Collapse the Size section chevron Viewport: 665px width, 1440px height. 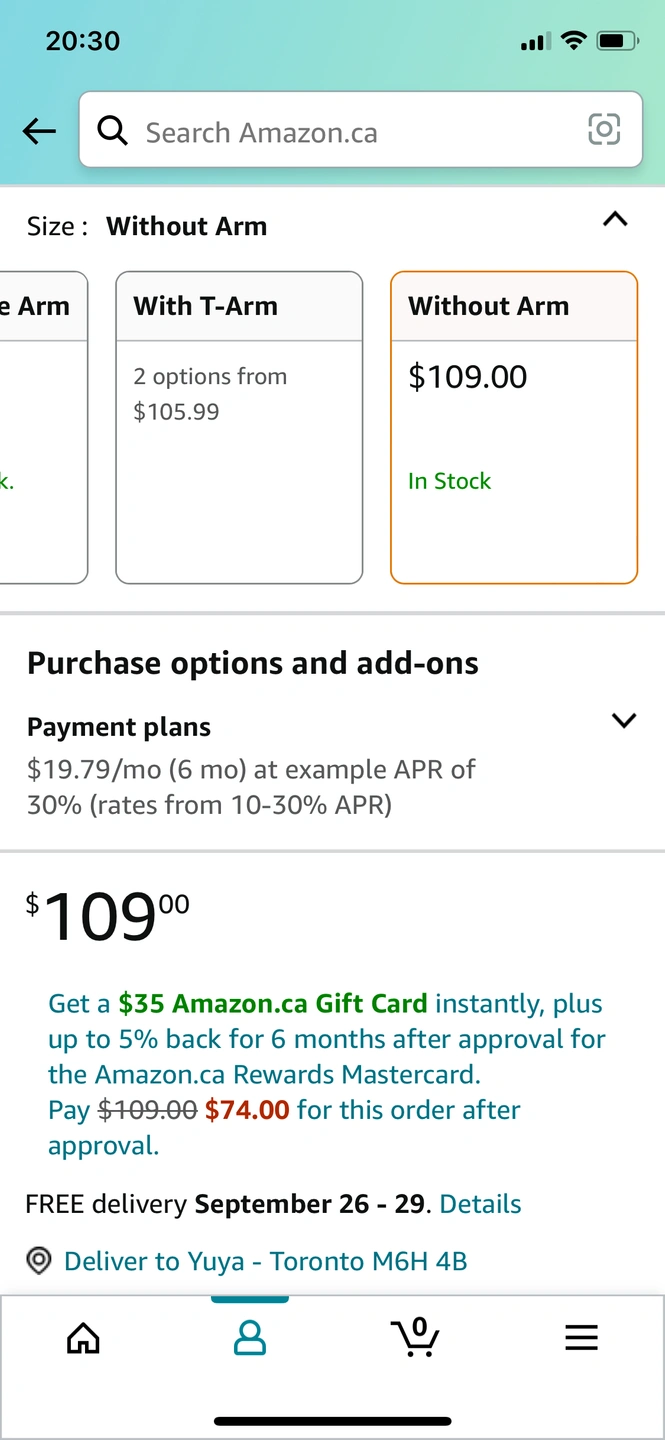click(x=616, y=220)
